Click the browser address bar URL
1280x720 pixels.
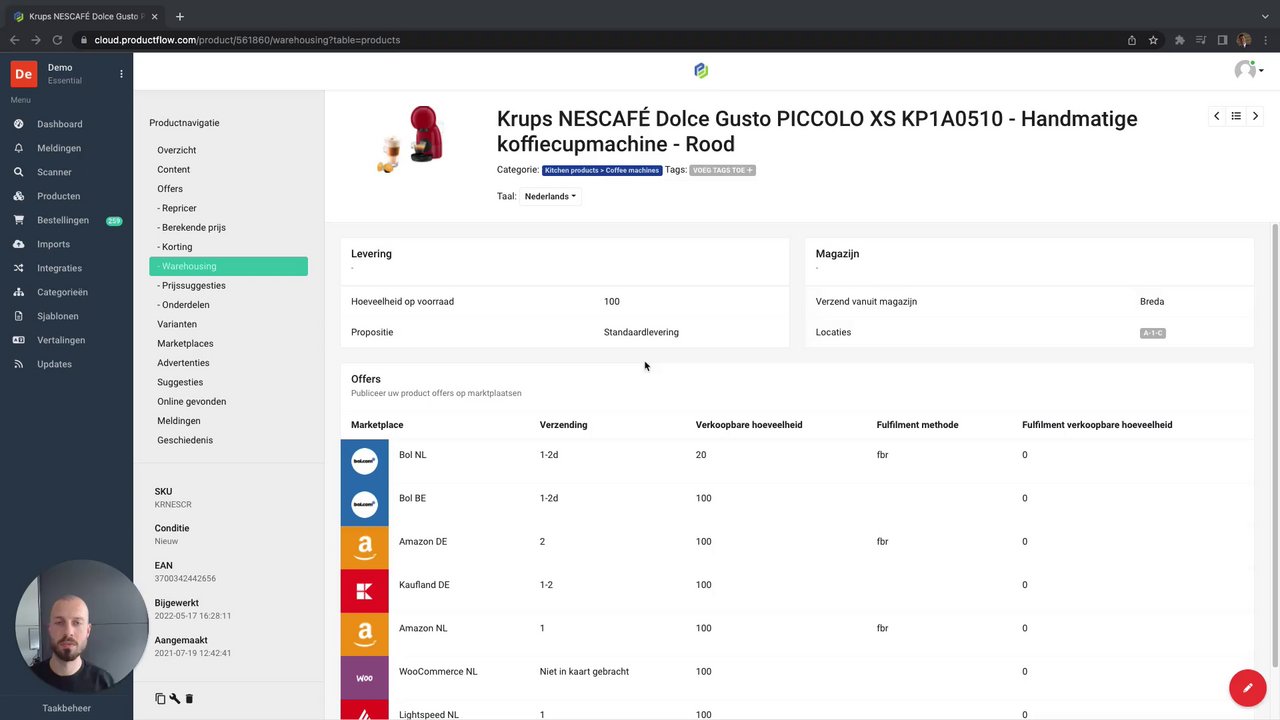point(247,40)
